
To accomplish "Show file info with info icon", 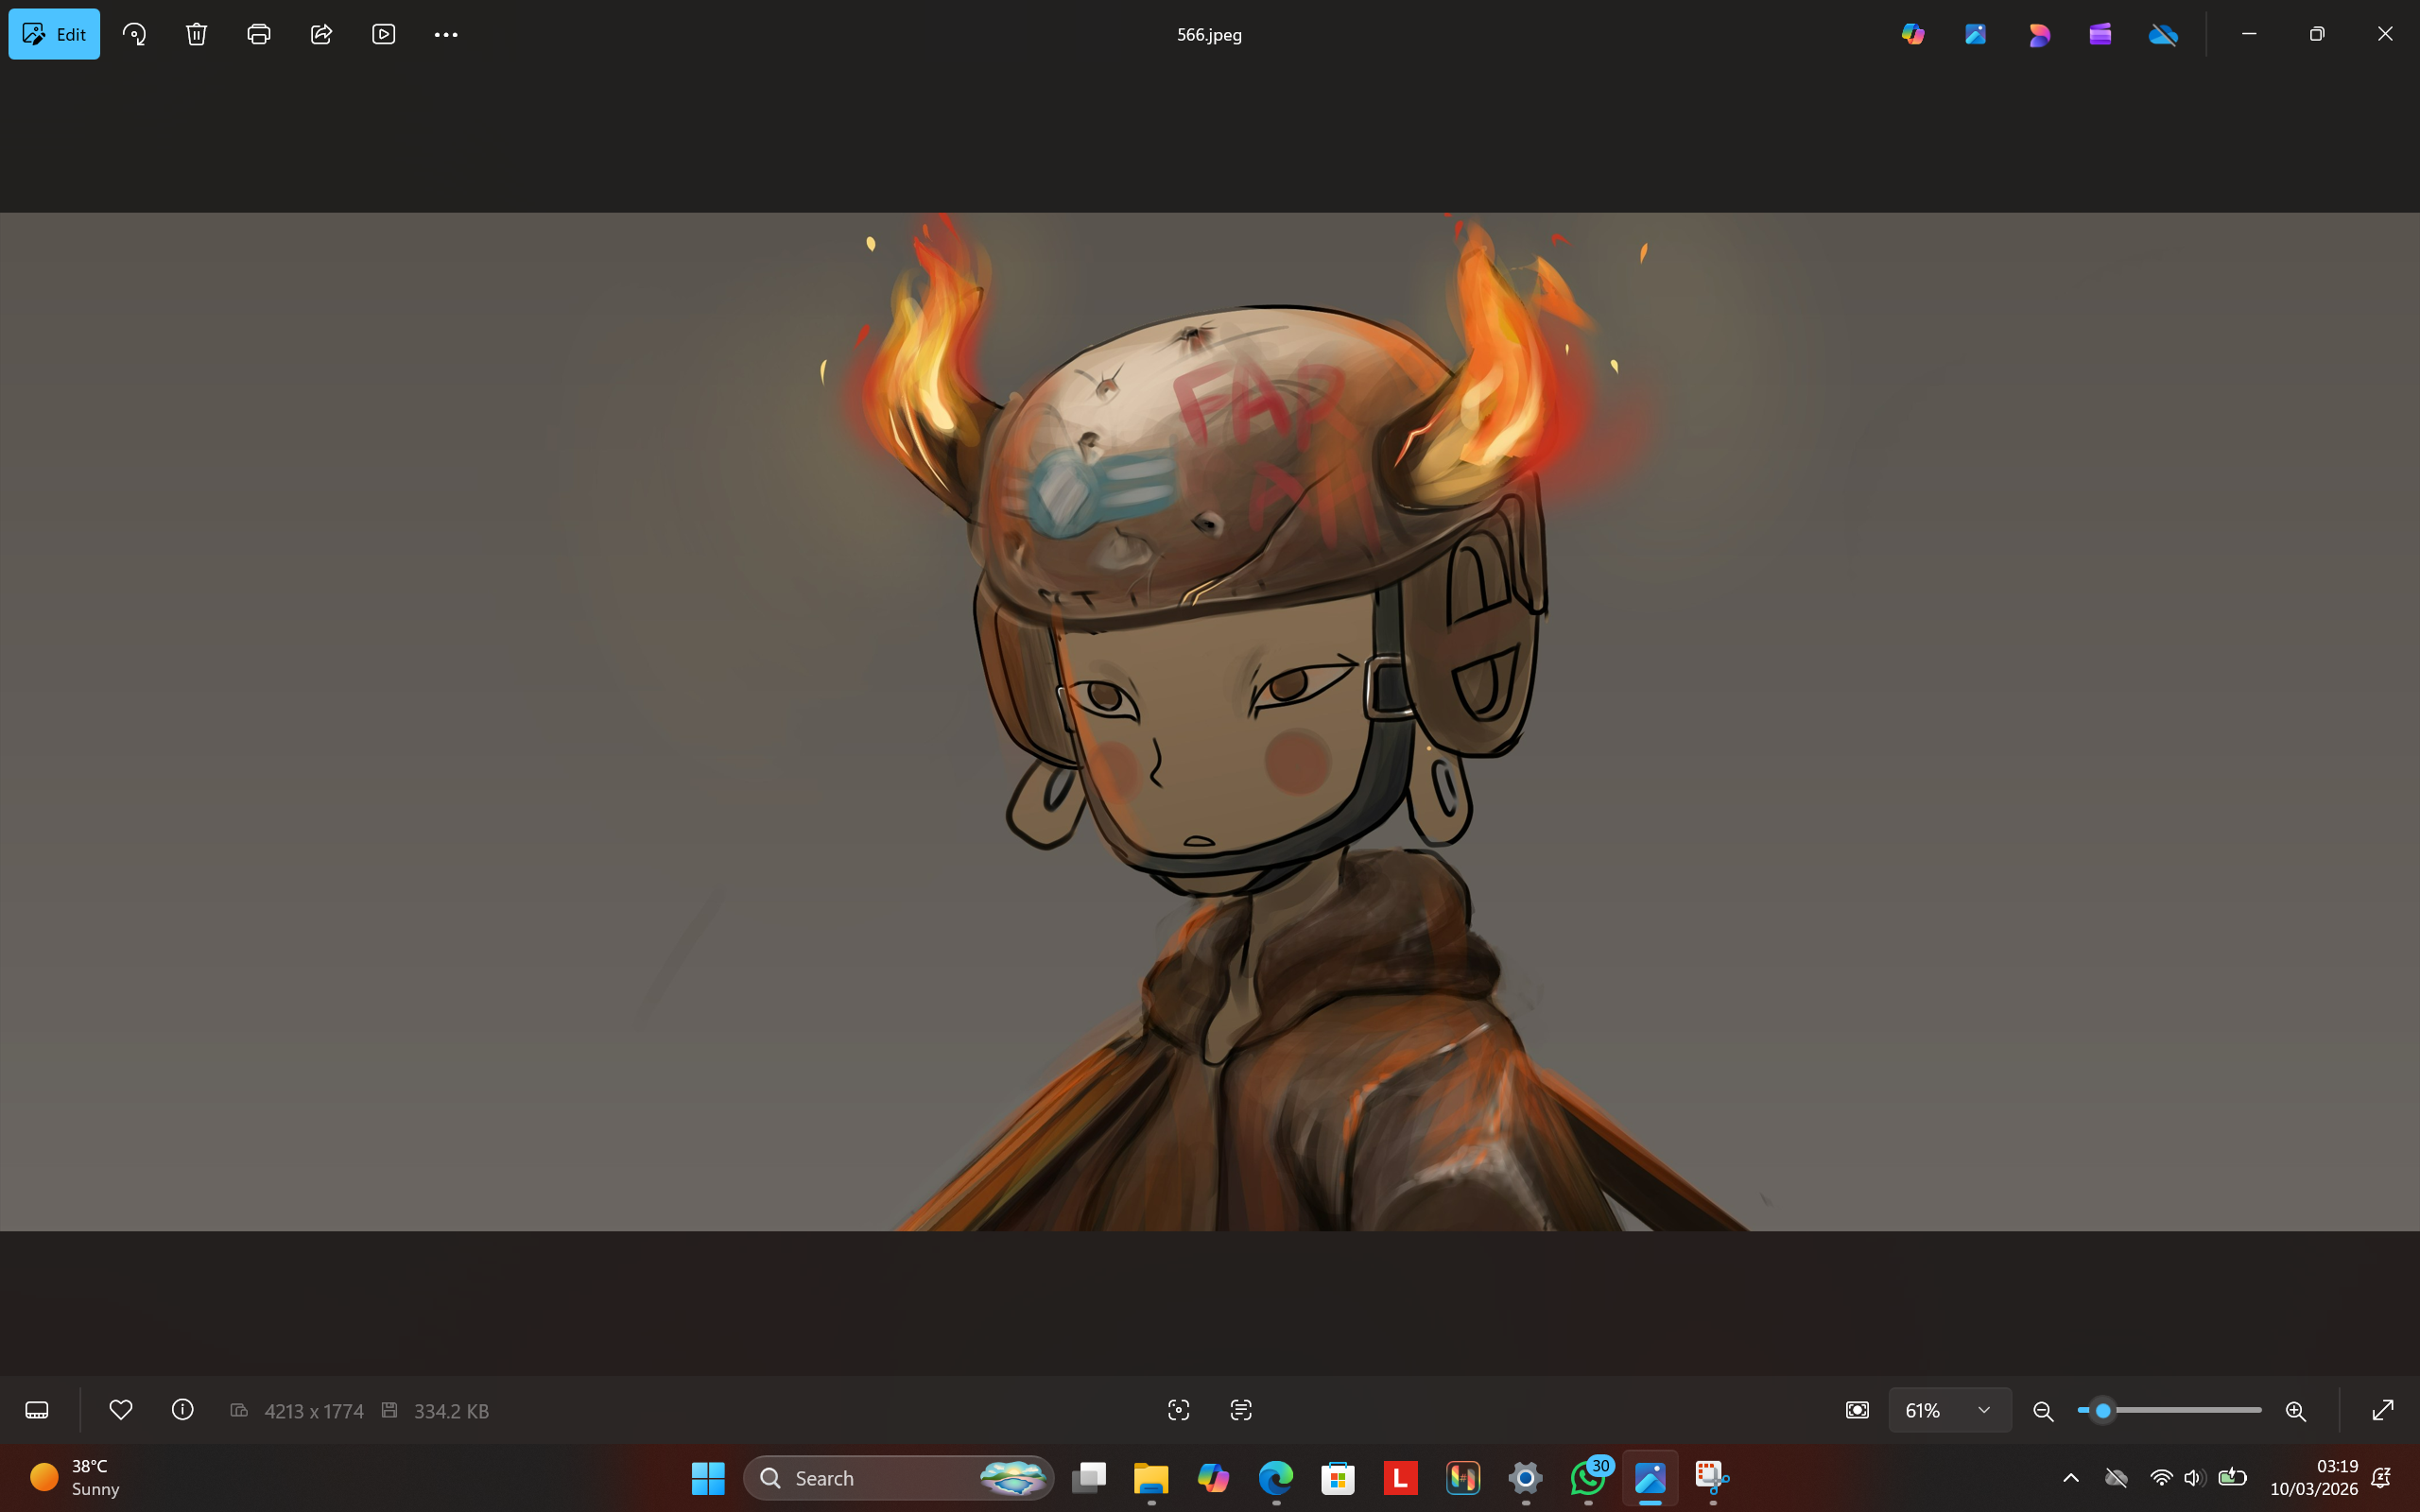I will (x=183, y=1410).
